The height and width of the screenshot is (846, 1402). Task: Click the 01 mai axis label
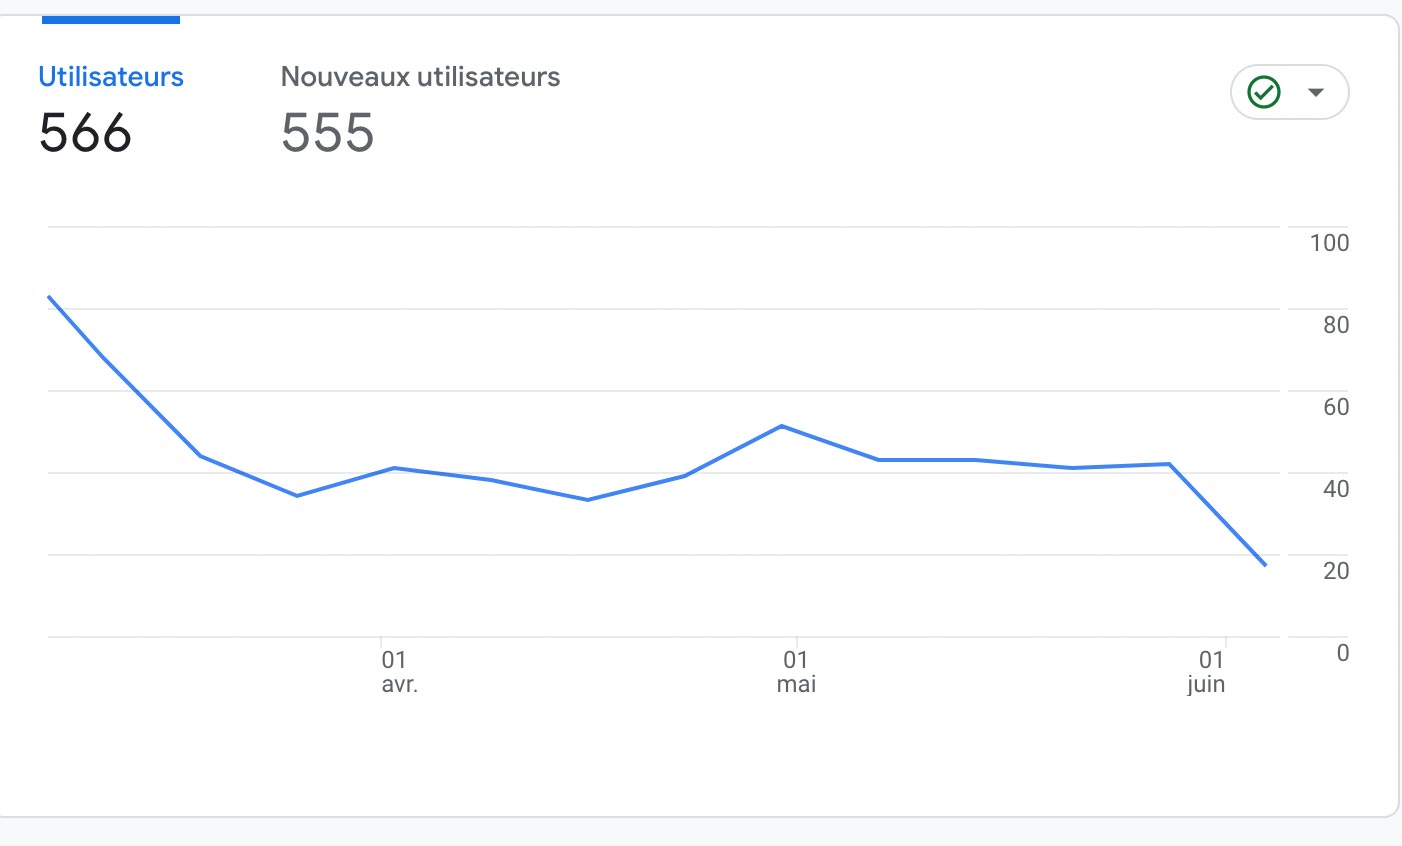(x=796, y=672)
